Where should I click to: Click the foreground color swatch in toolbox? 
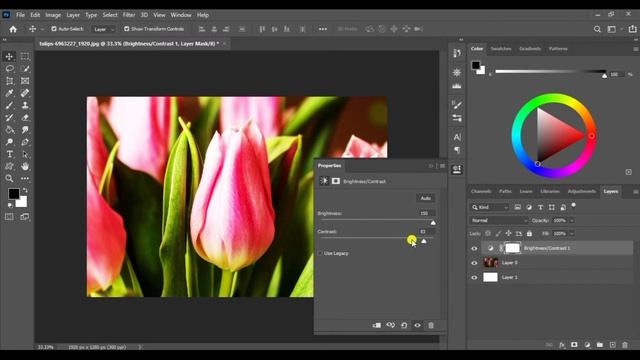tap(13, 193)
